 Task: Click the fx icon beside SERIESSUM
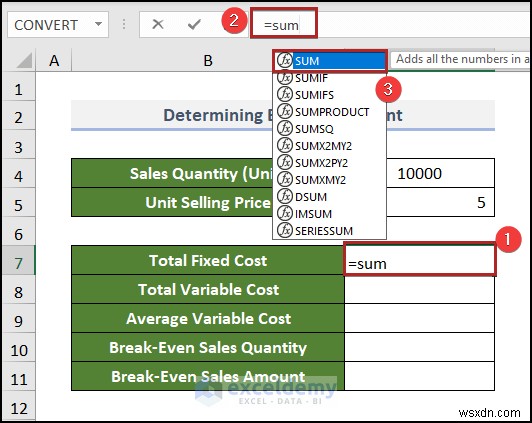coord(285,230)
